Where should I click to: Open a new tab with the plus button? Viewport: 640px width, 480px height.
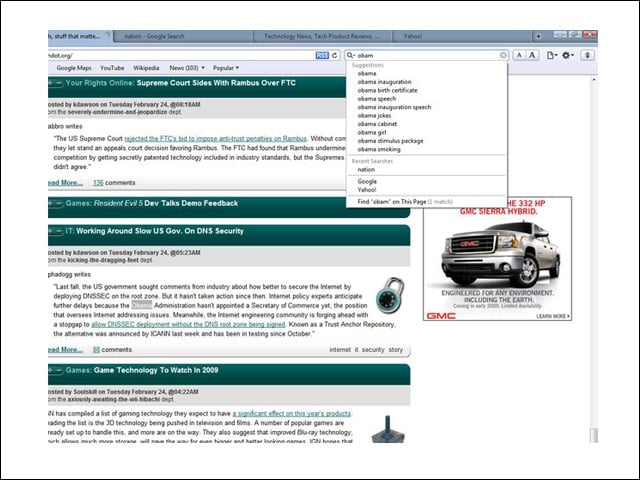click(538, 36)
